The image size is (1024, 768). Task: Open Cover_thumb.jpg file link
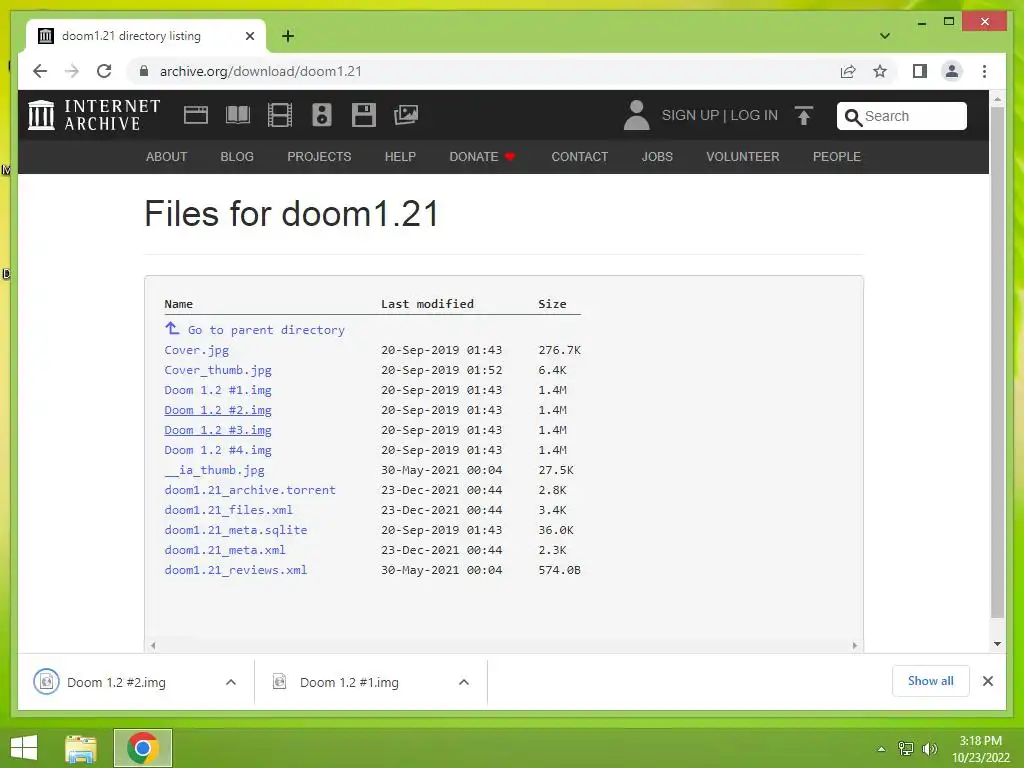coord(218,370)
